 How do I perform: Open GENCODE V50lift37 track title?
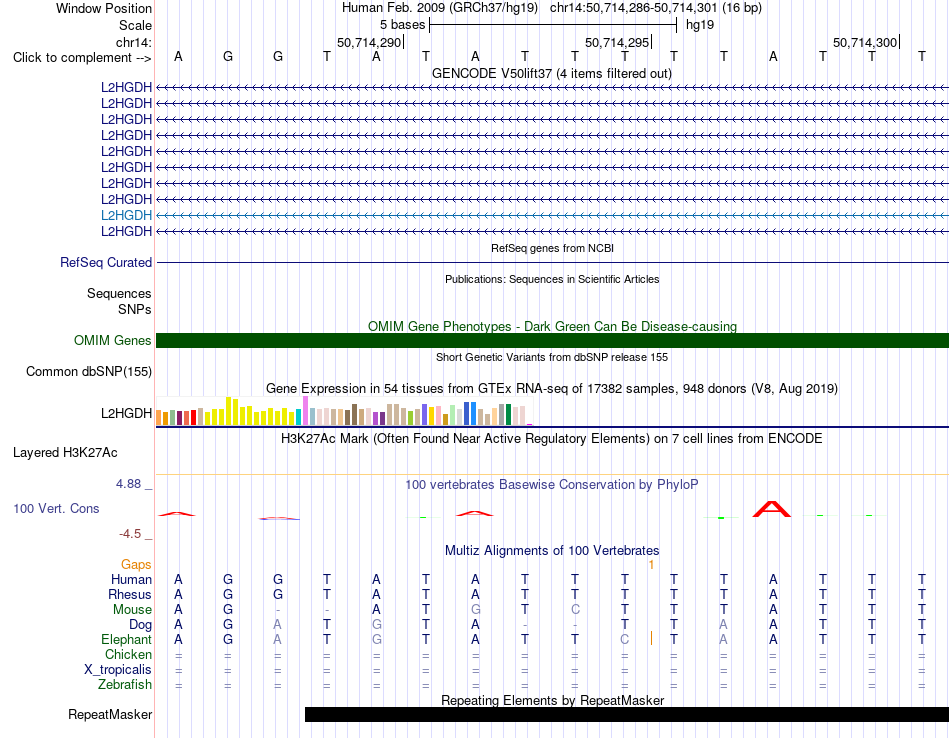551,73
